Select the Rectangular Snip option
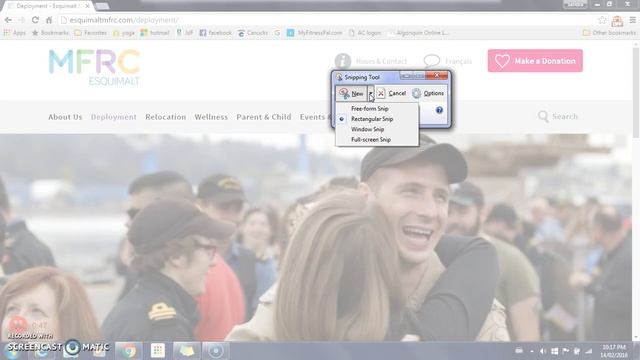640x360 pixels. click(x=372, y=119)
